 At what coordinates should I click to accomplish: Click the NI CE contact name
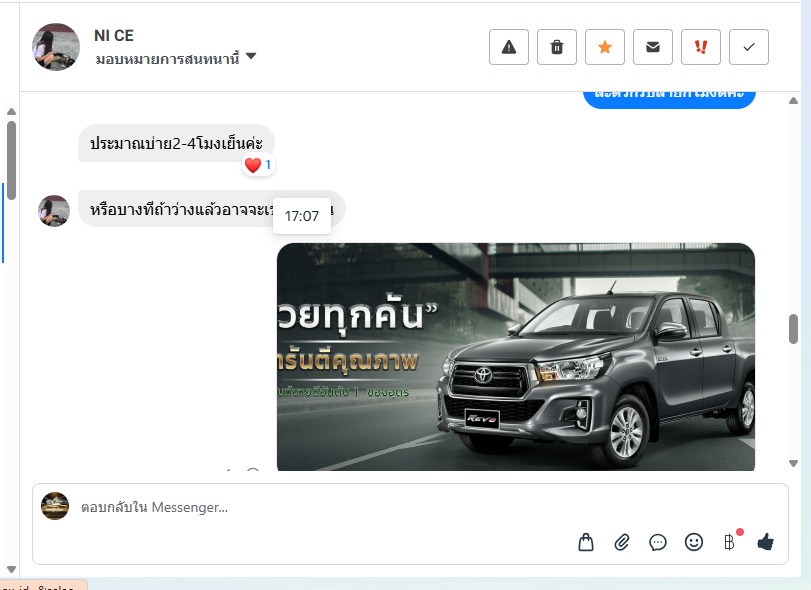[114, 35]
